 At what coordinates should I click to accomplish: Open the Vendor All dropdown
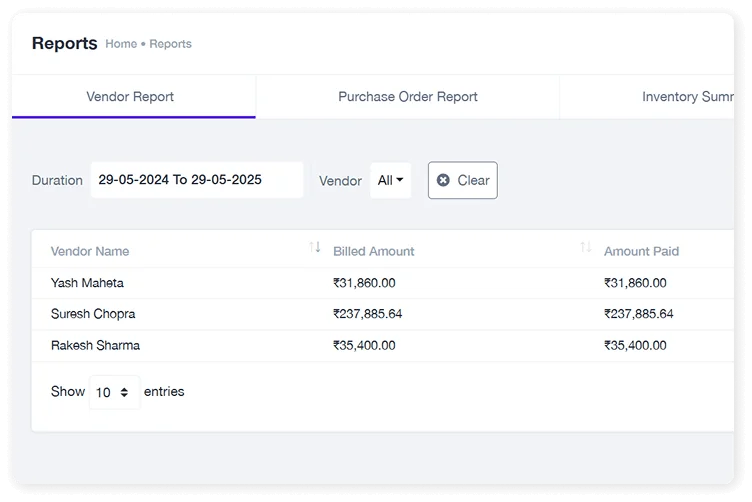[x=390, y=180]
